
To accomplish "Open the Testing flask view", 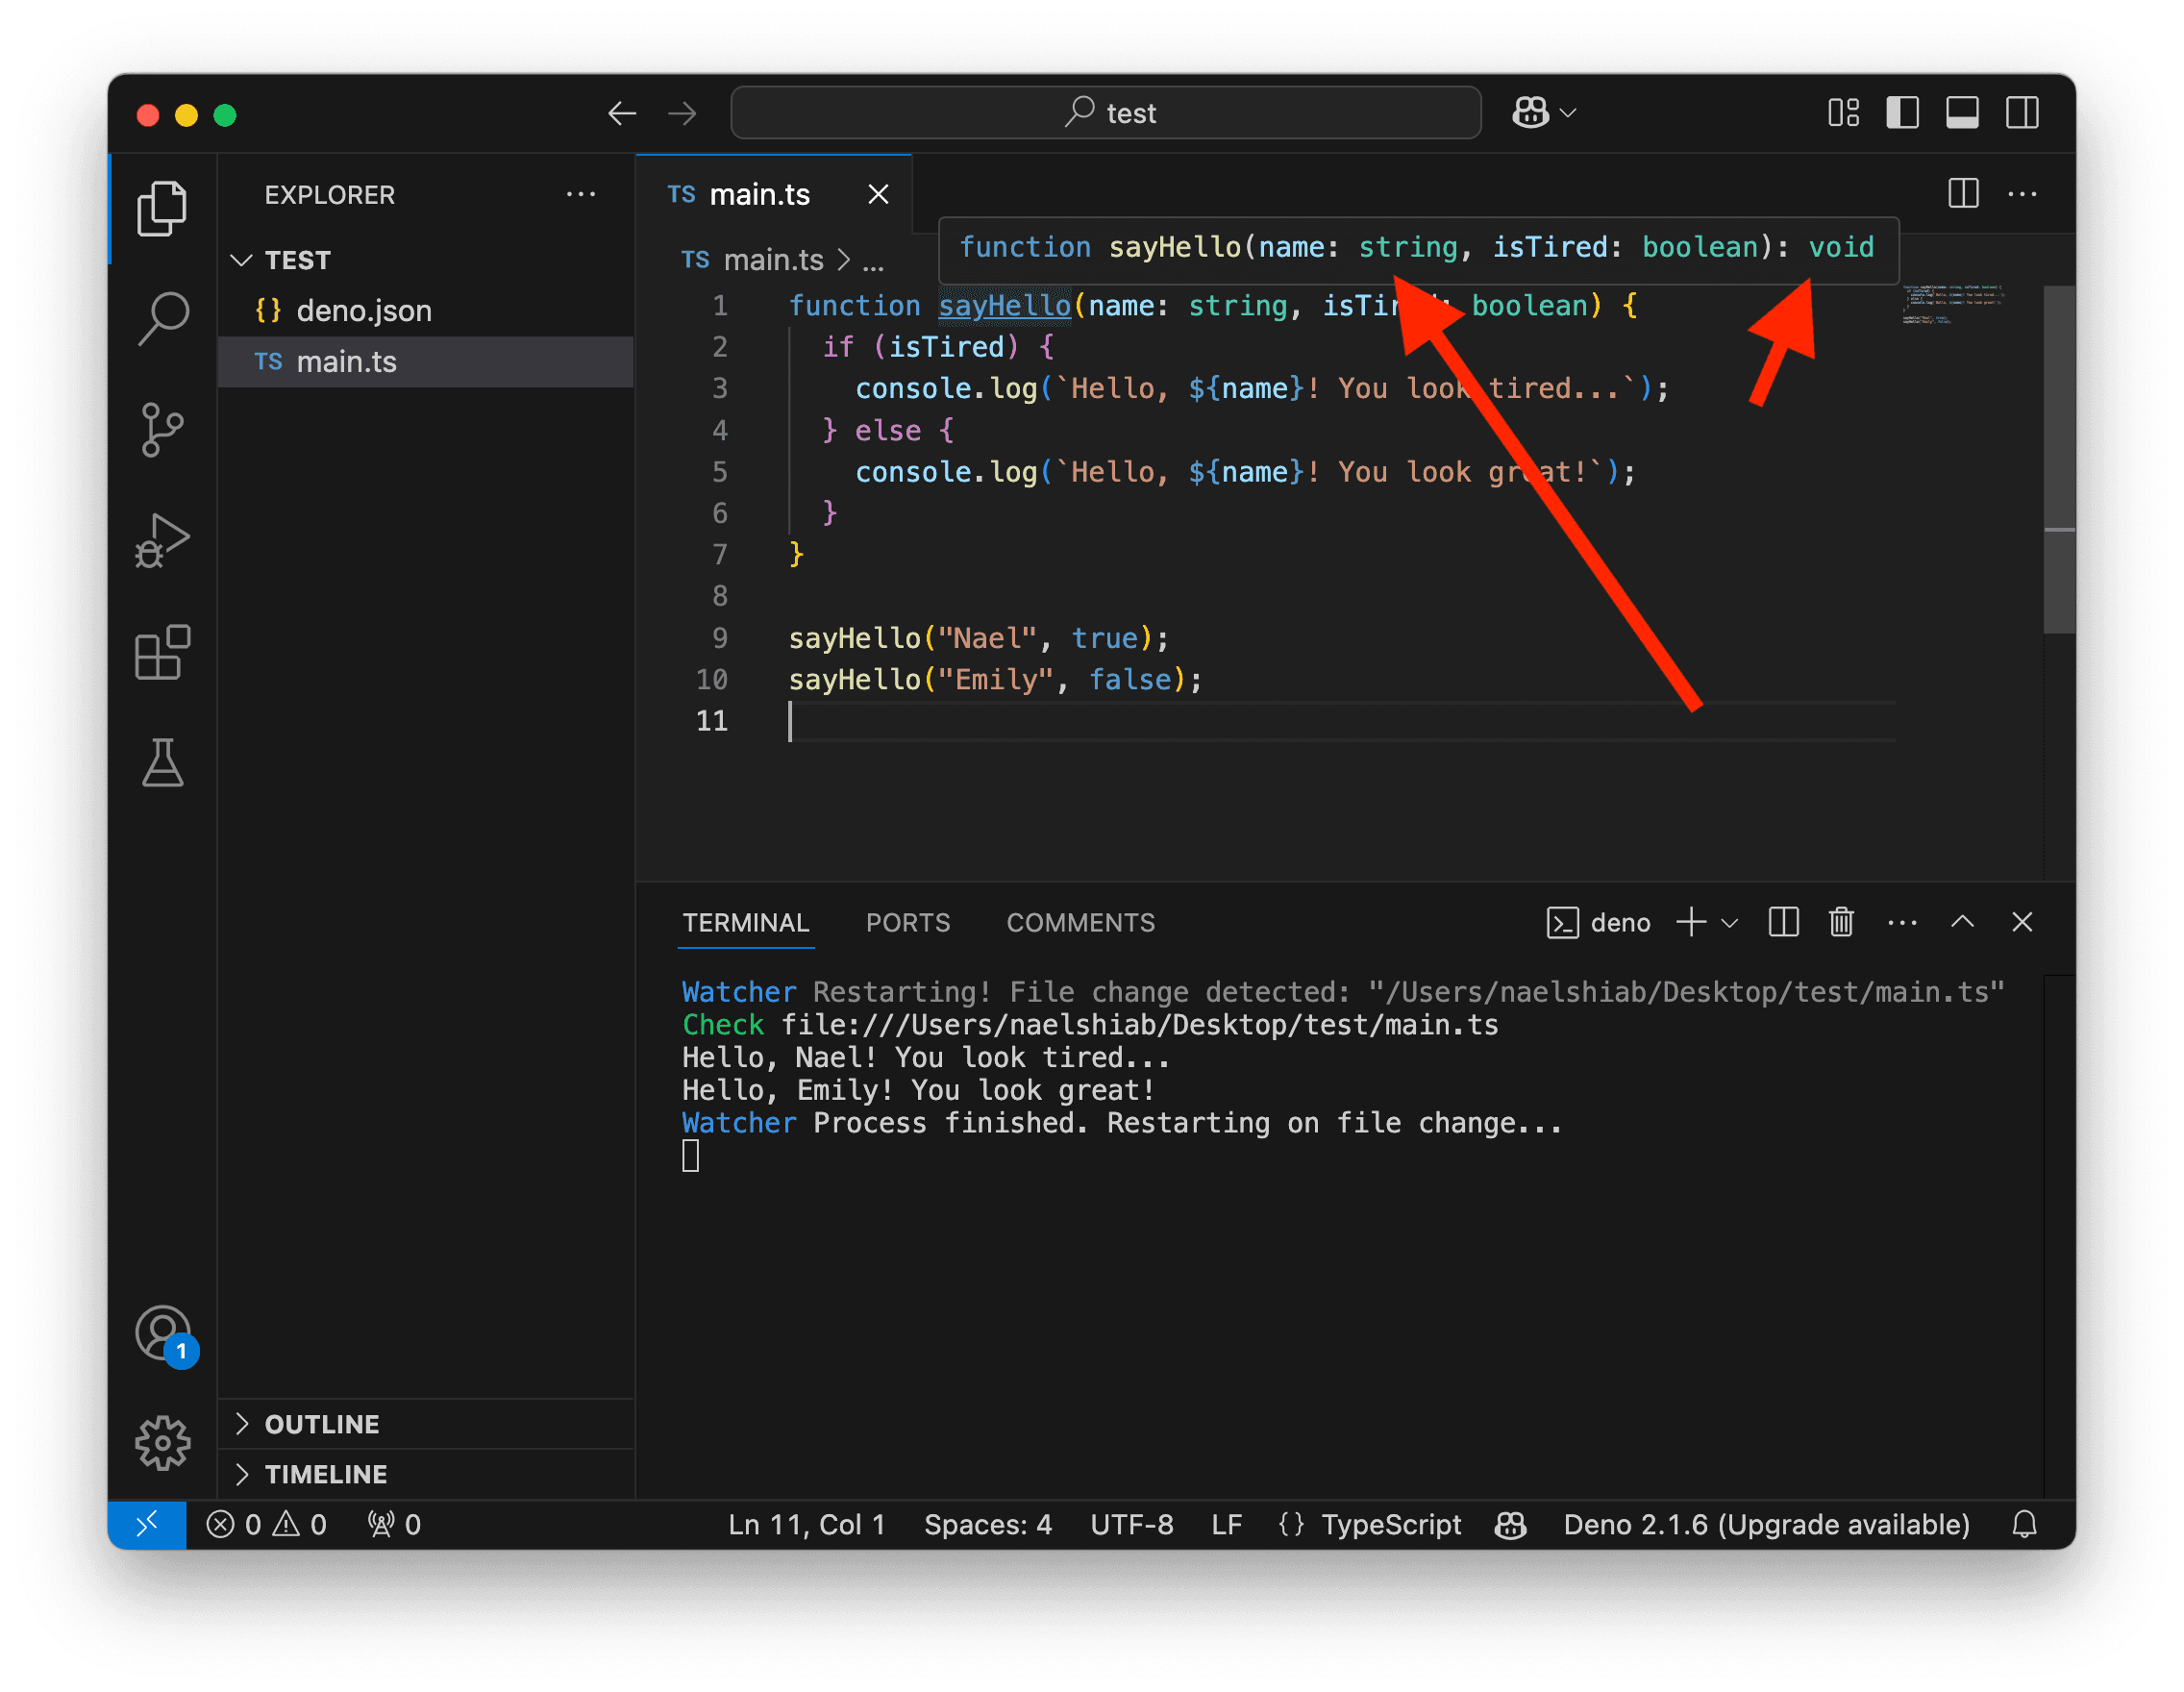I will click(x=162, y=763).
